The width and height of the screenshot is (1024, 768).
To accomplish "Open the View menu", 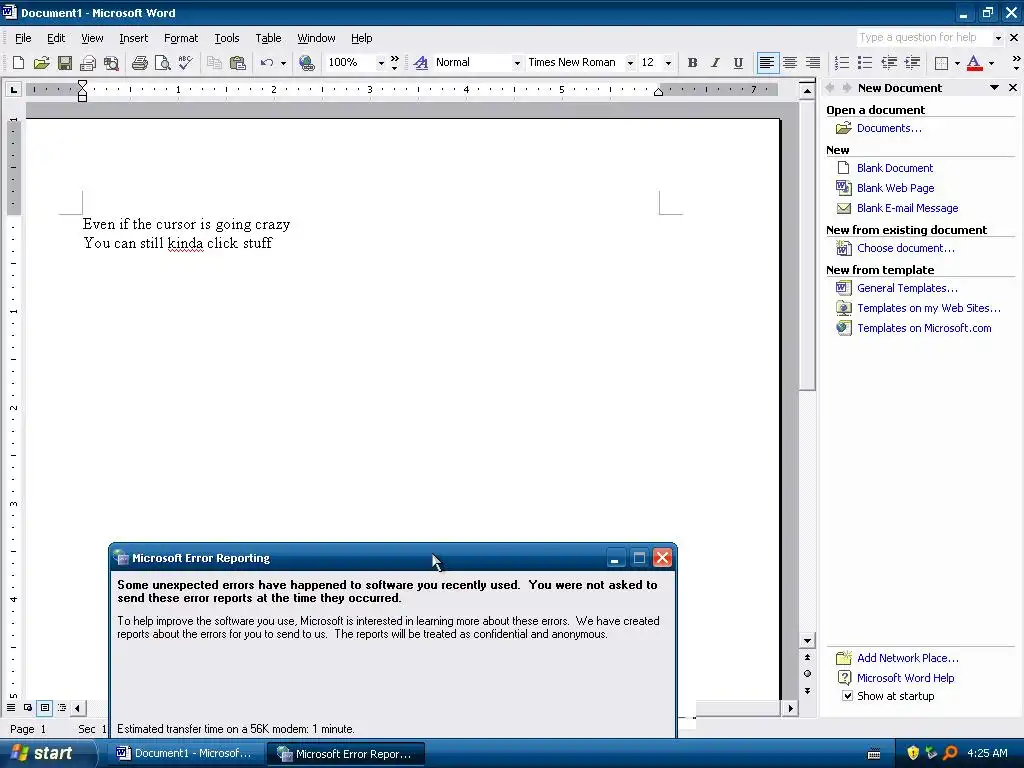I will point(92,38).
